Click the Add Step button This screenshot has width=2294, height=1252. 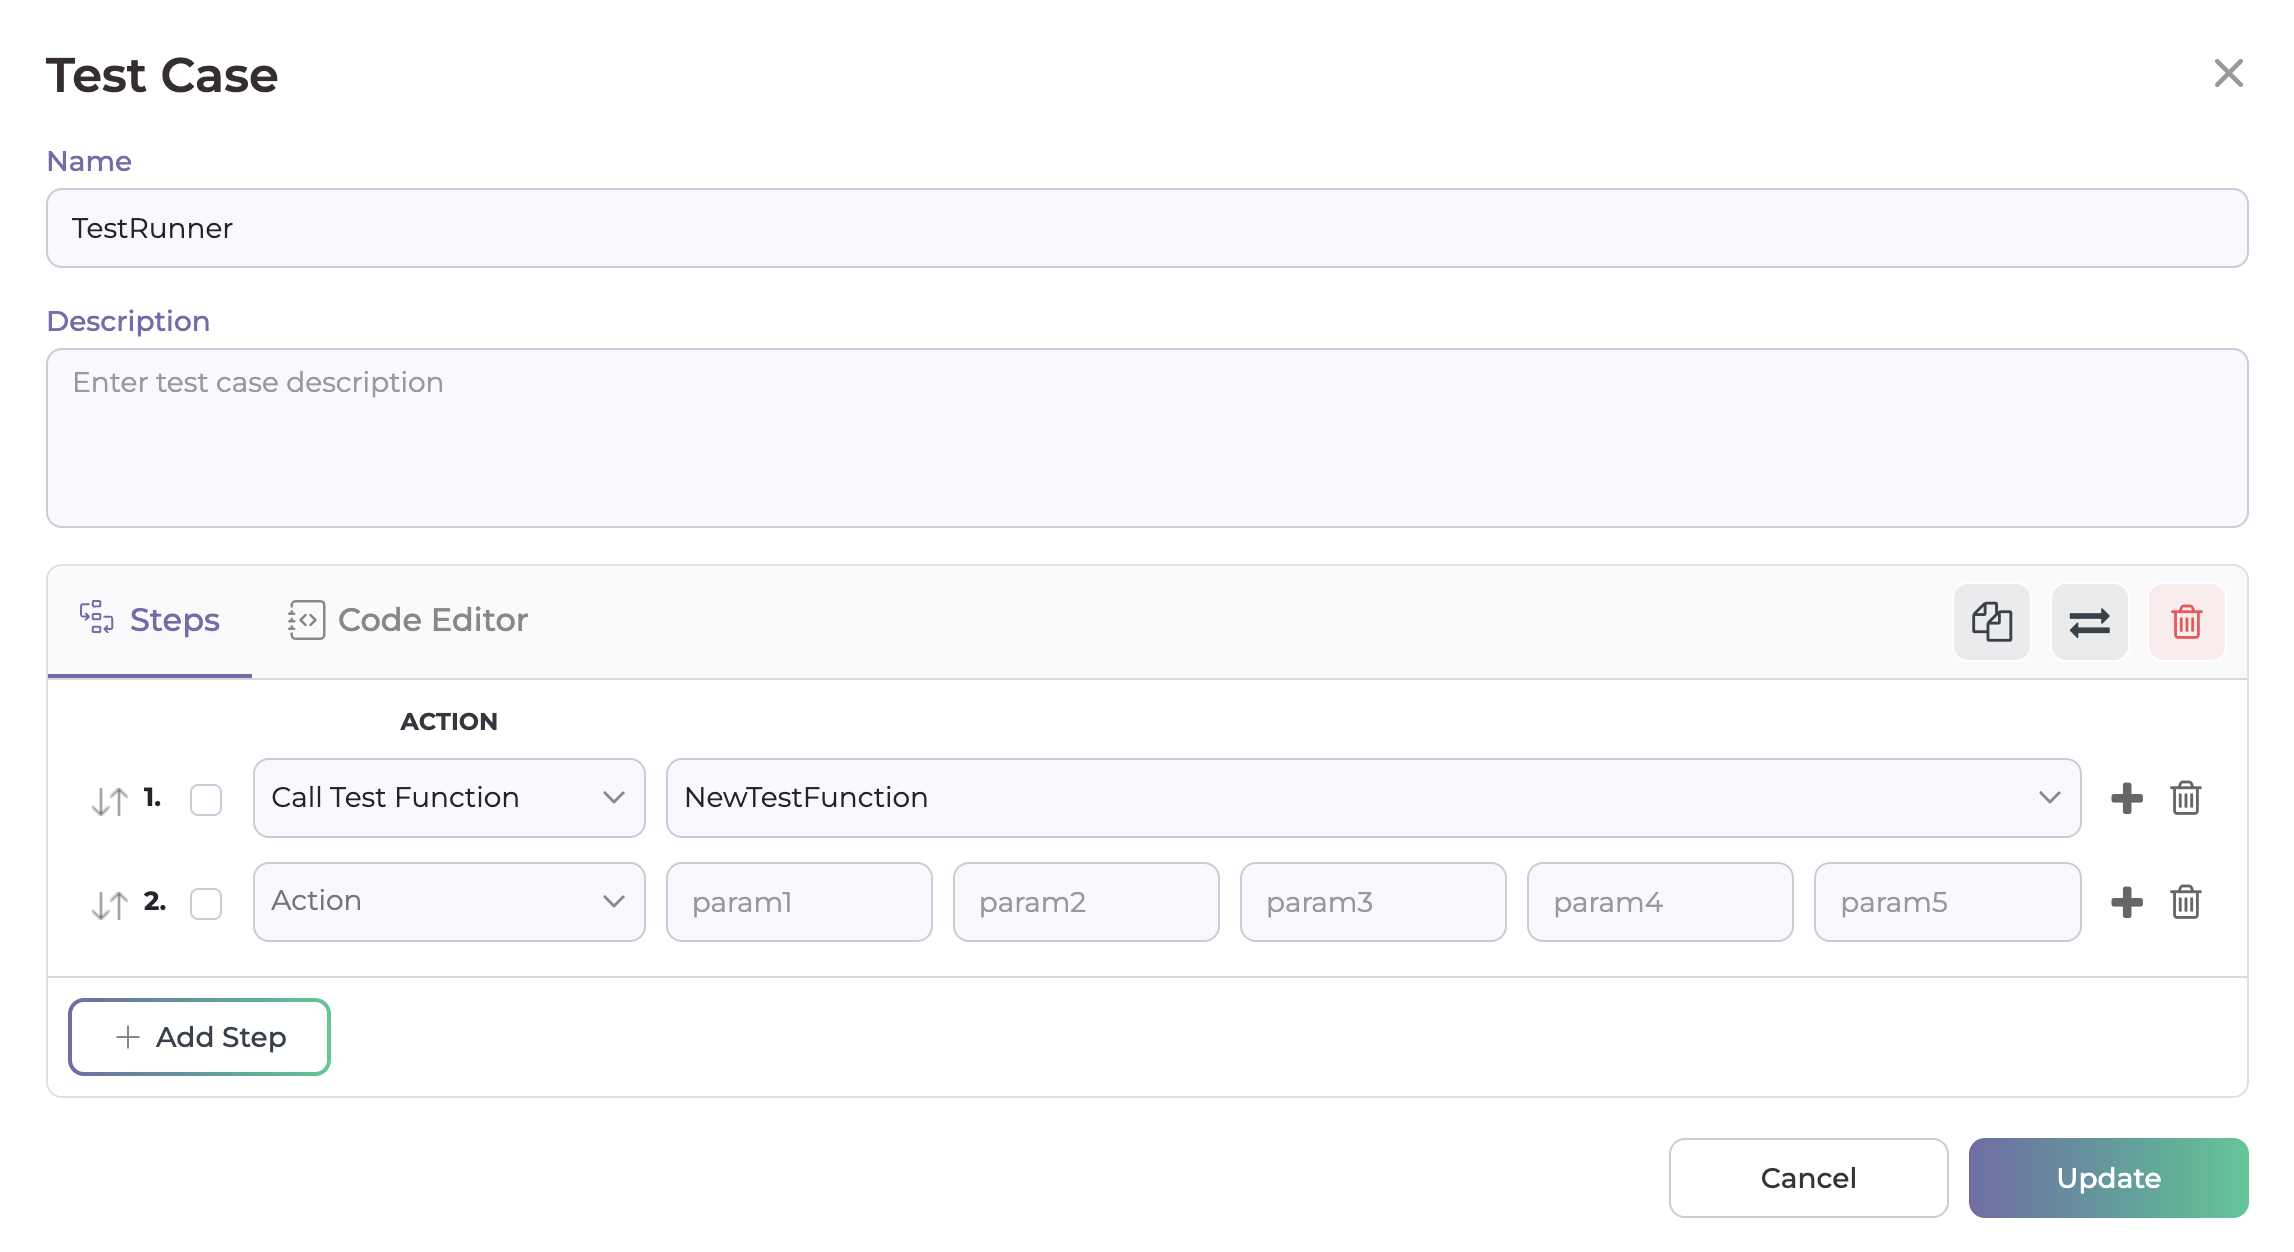pyautogui.click(x=199, y=1037)
